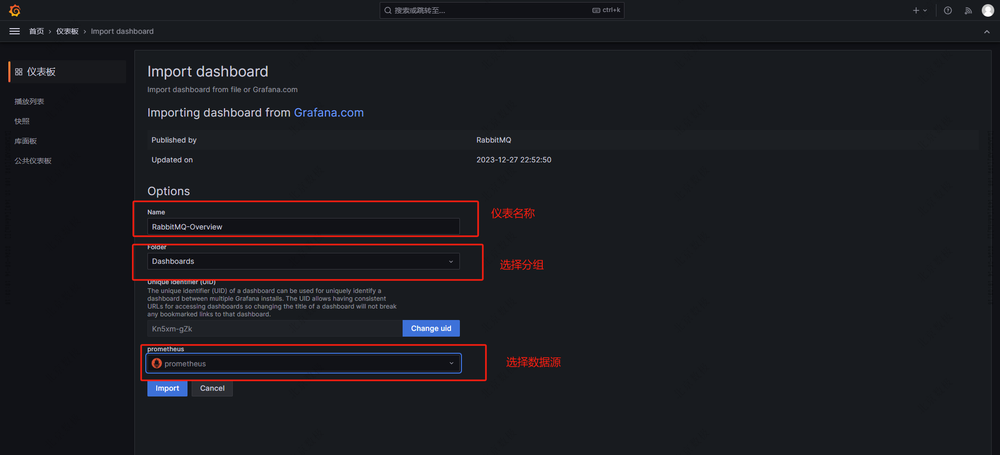Image resolution: width=1000 pixels, height=455 pixels.
Task: Go to 首页 breadcrumb
Action: point(36,31)
